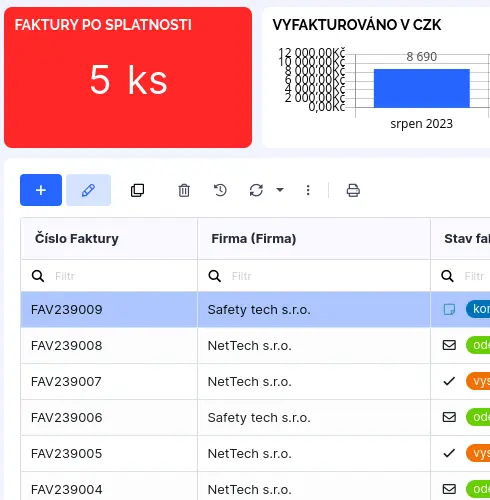This screenshot has width=490, height=500.
Task: Click the red Faktury po splatnosti tile
Action: (128, 78)
